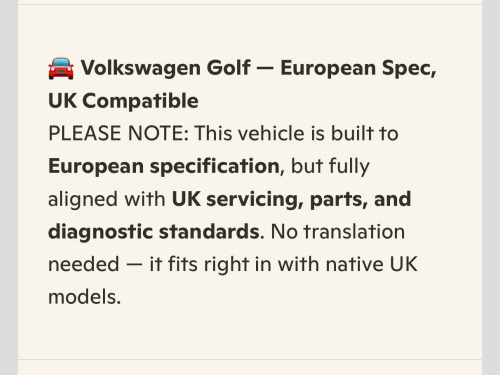Image resolution: width=500 pixels, height=375 pixels.
Task: Click the divider line above the card
Action: [250, 4]
